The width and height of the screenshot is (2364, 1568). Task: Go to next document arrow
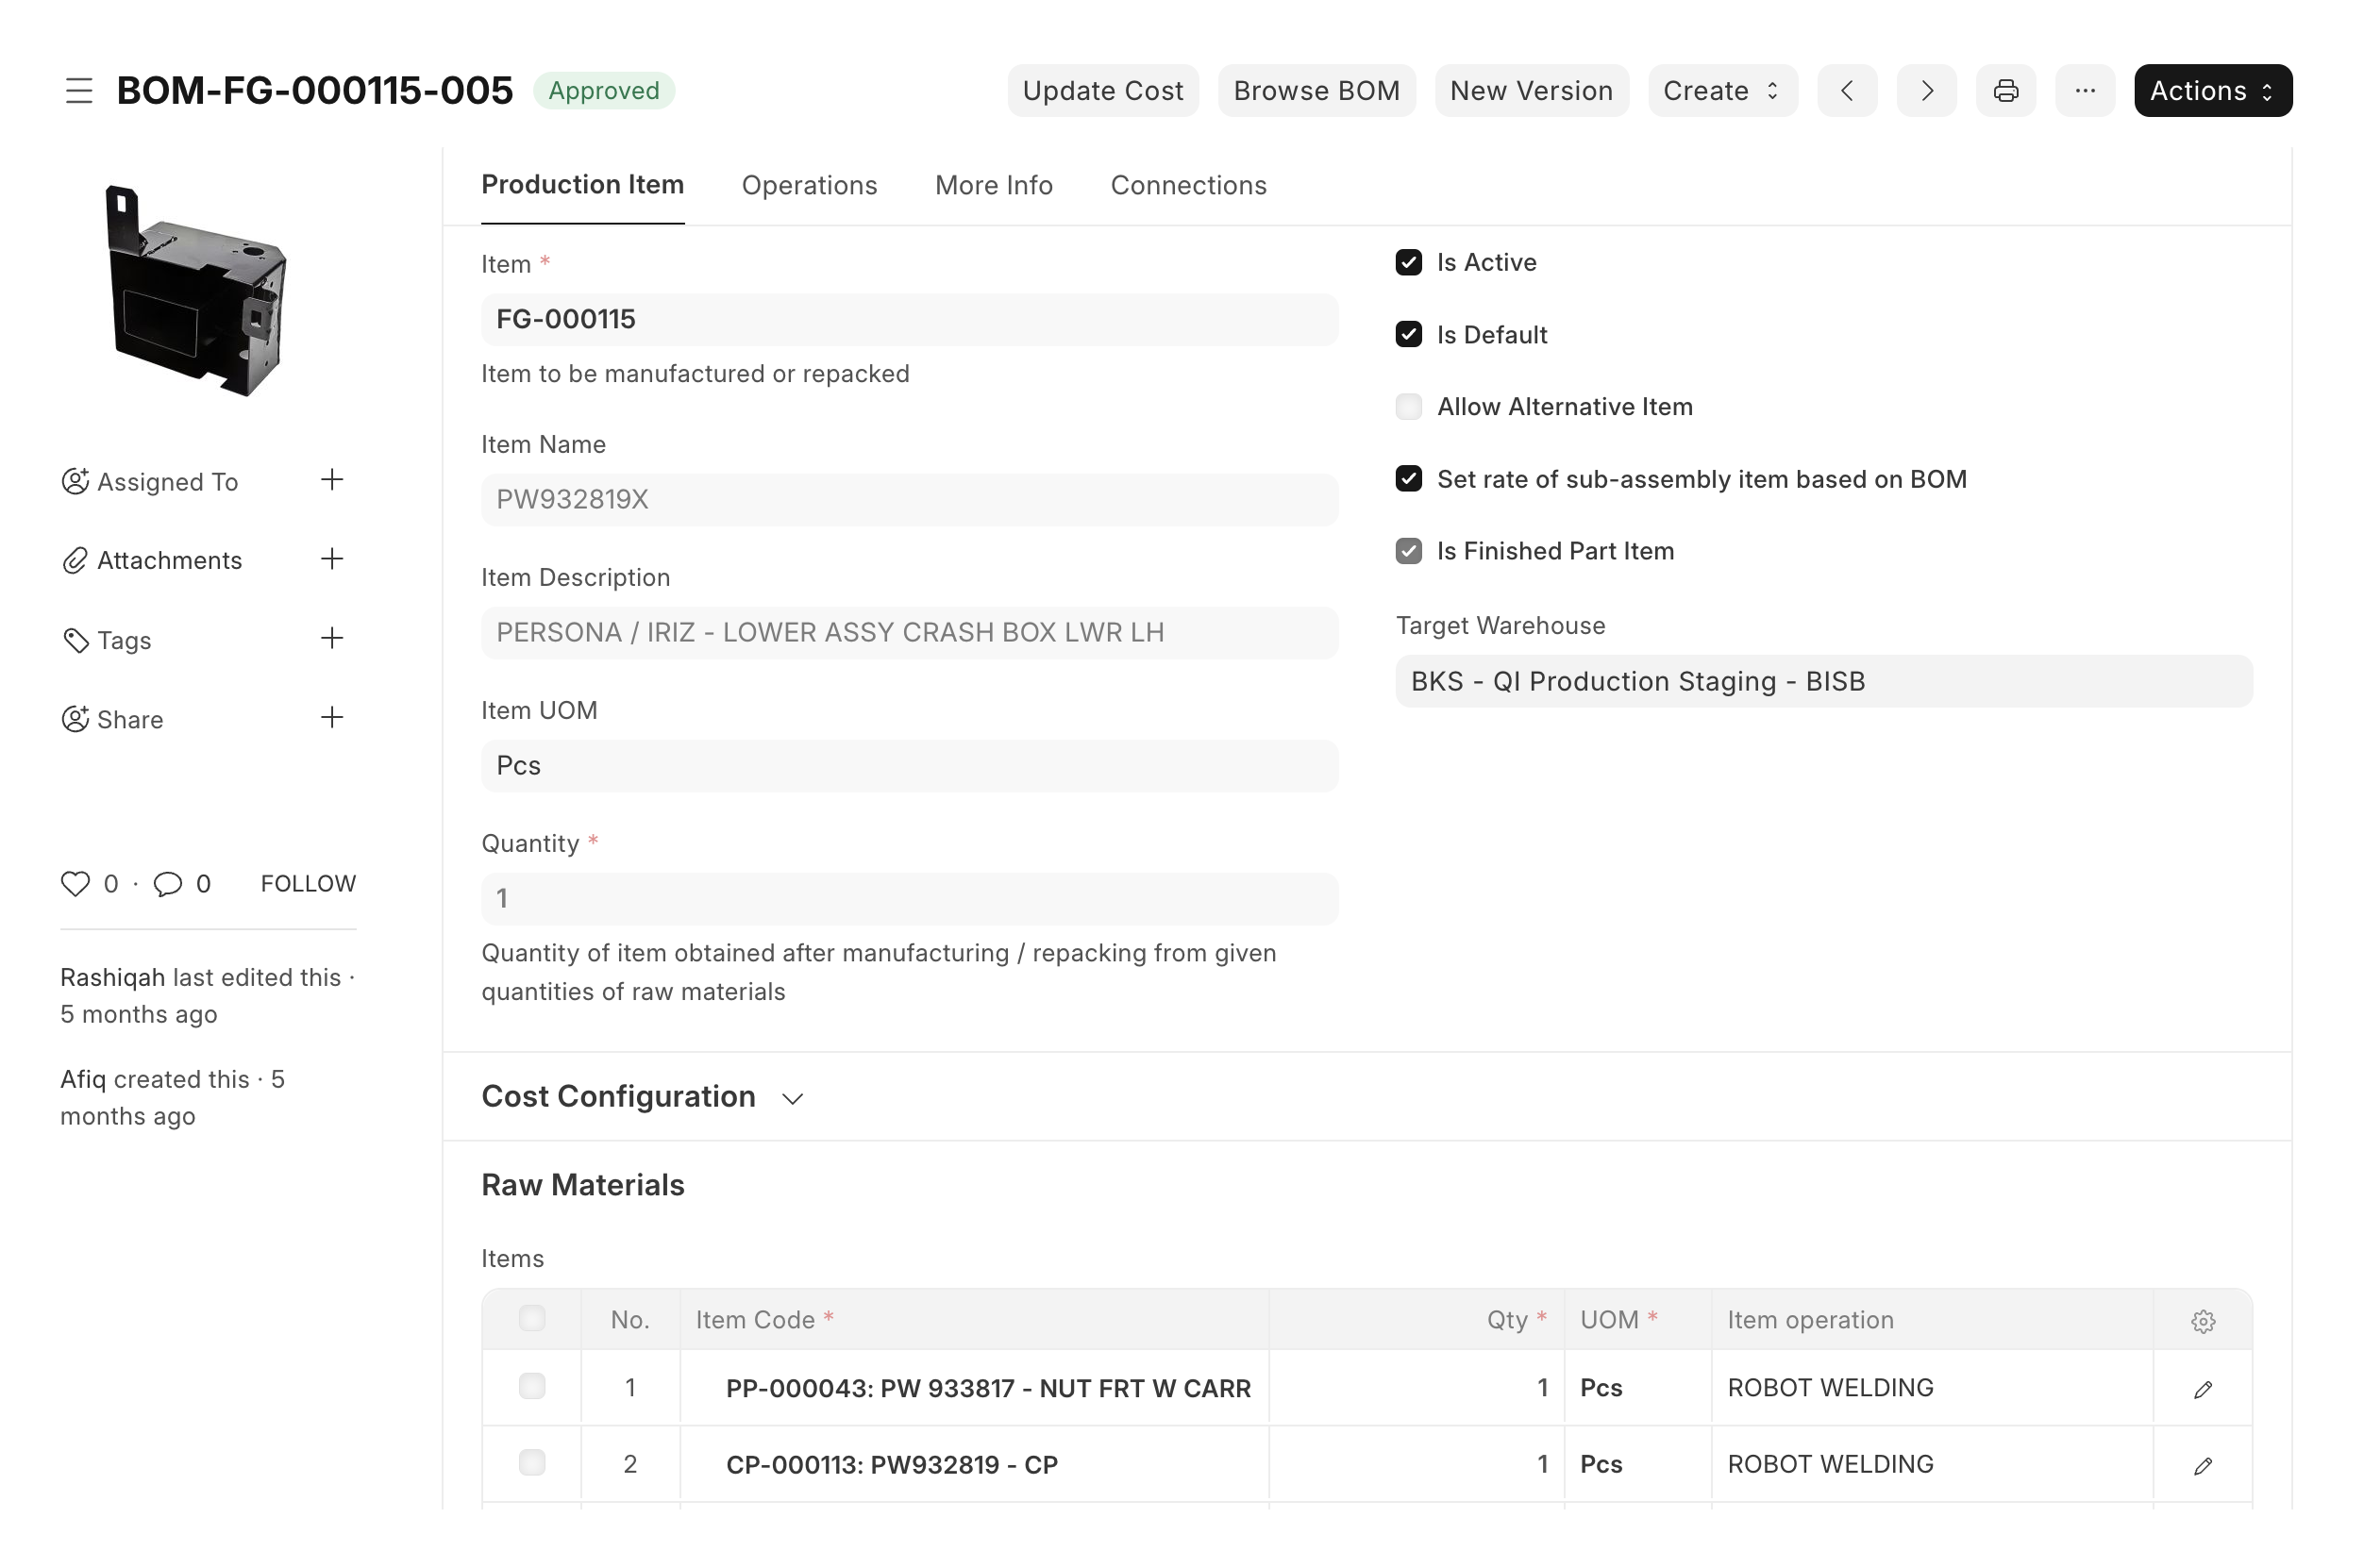(1926, 91)
